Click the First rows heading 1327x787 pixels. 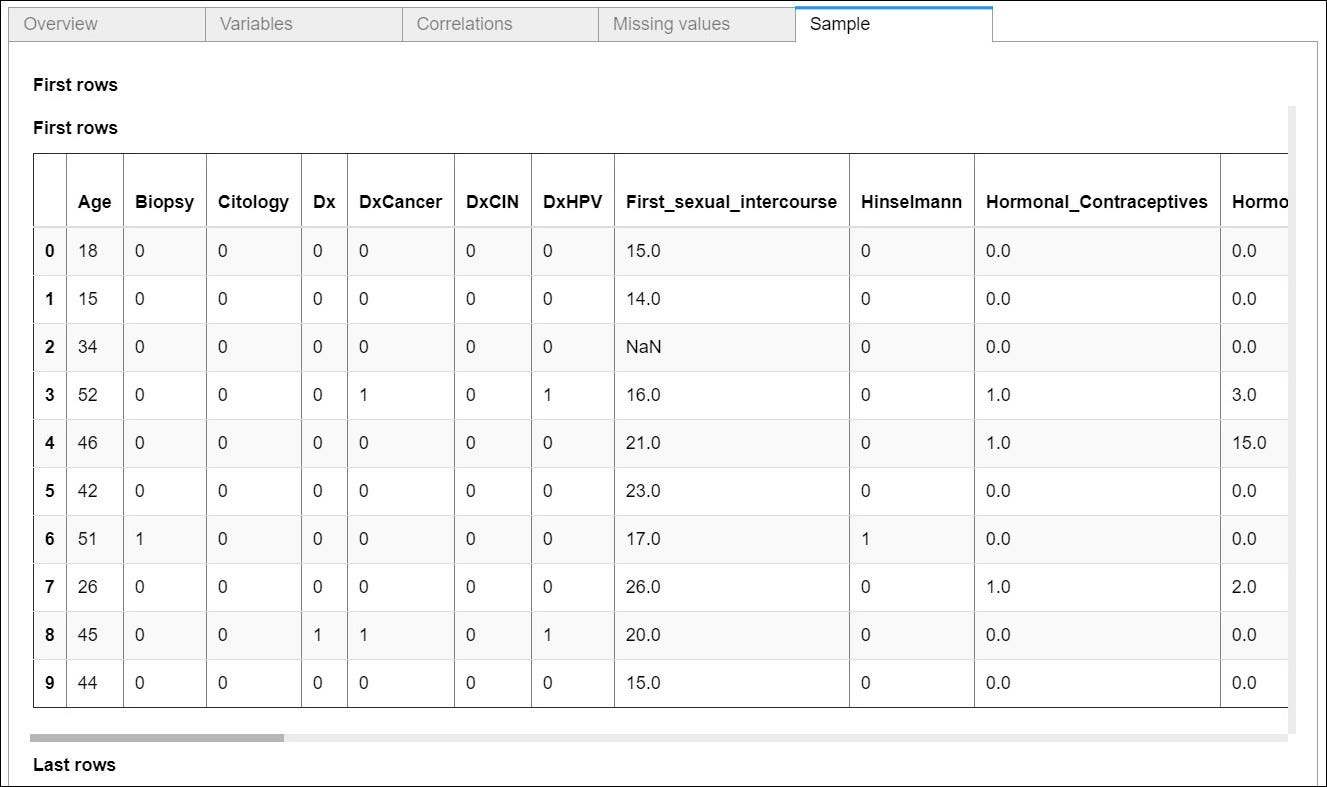point(75,85)
